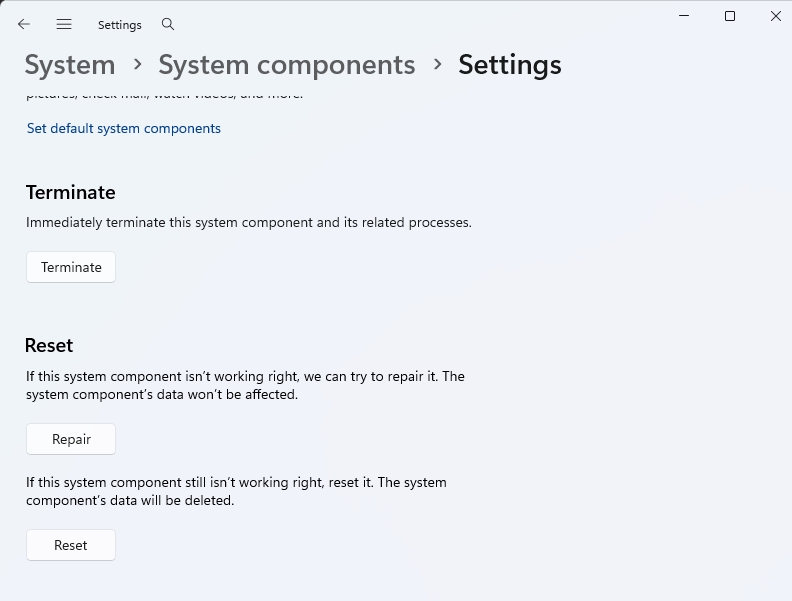Click chevron between System and System components

coord(137,65)
